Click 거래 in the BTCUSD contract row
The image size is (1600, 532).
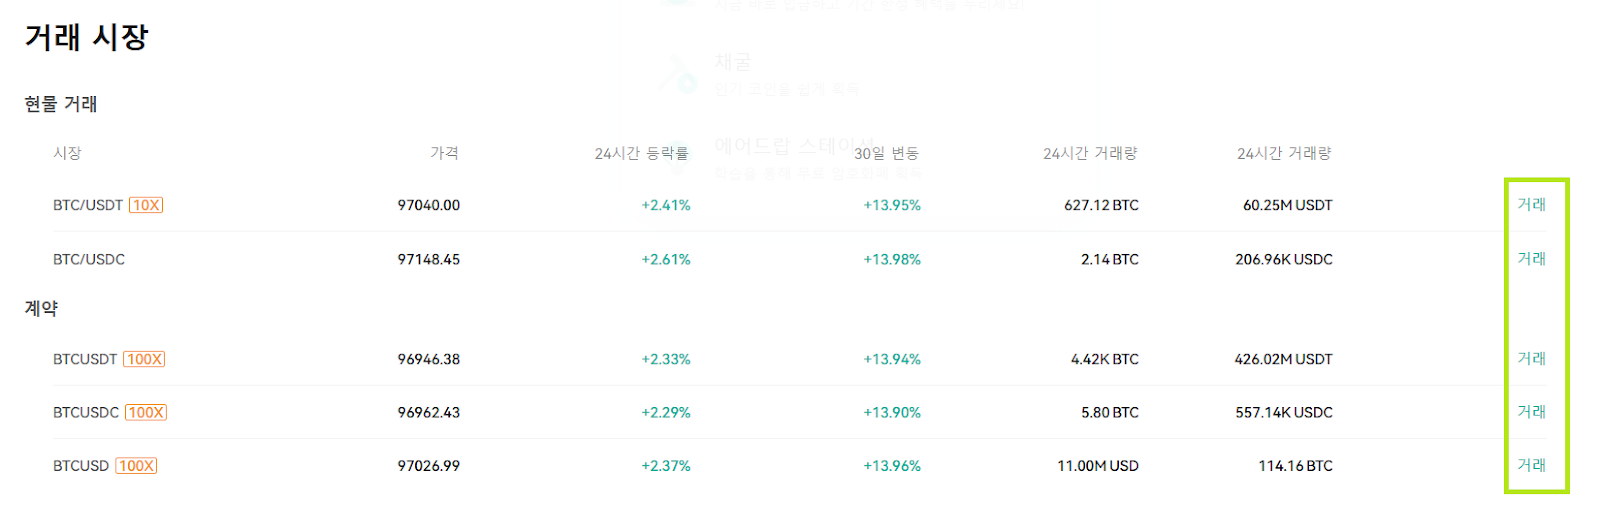pyautogui.click(x=1531, y=465)
